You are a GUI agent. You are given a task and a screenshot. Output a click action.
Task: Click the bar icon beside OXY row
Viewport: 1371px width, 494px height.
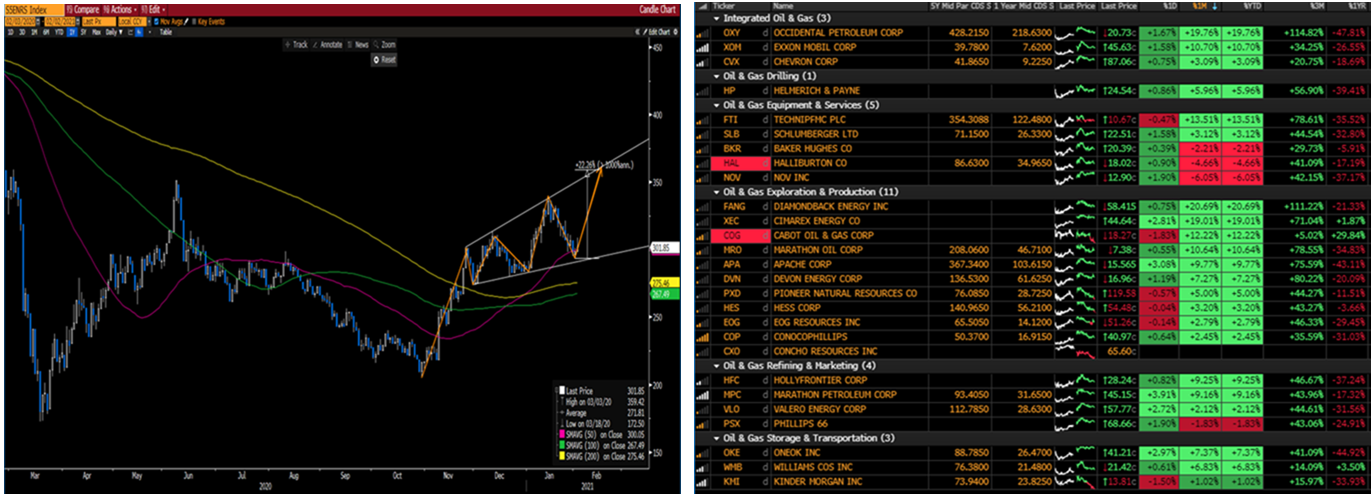point(701,32)
